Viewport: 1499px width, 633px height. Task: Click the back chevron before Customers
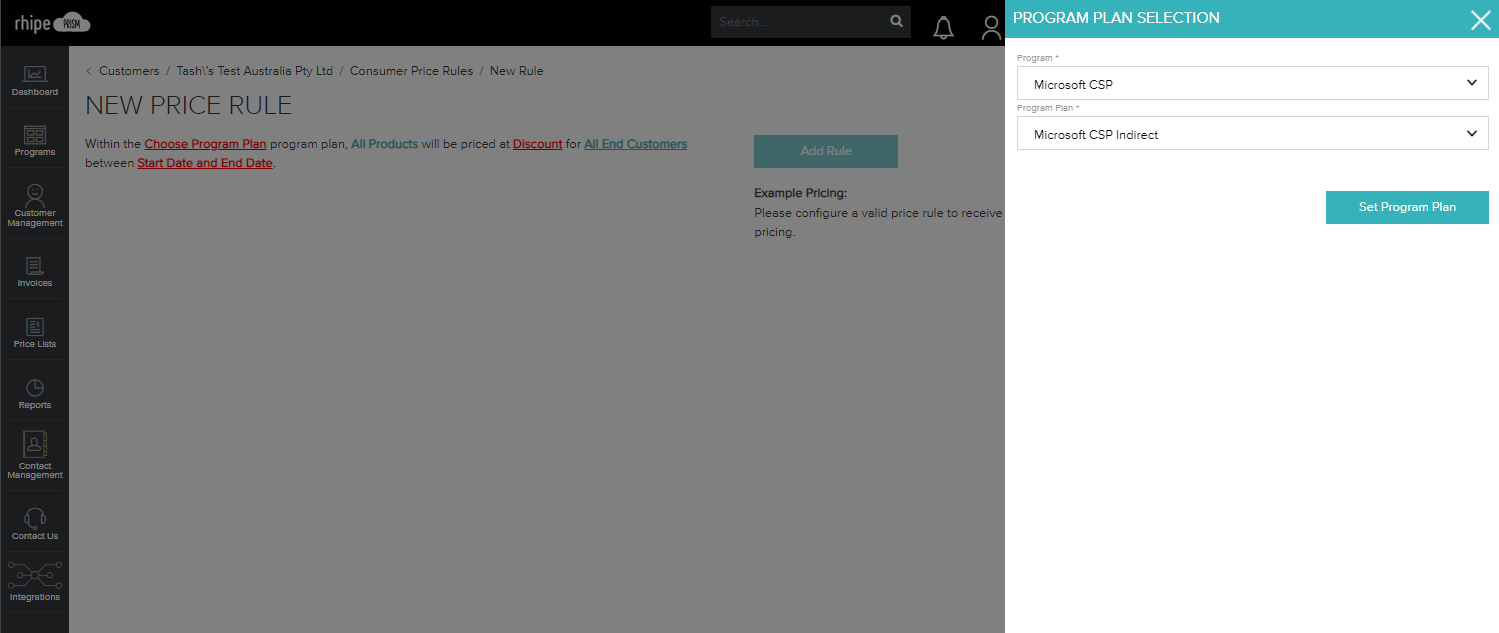tap(89, 71)
